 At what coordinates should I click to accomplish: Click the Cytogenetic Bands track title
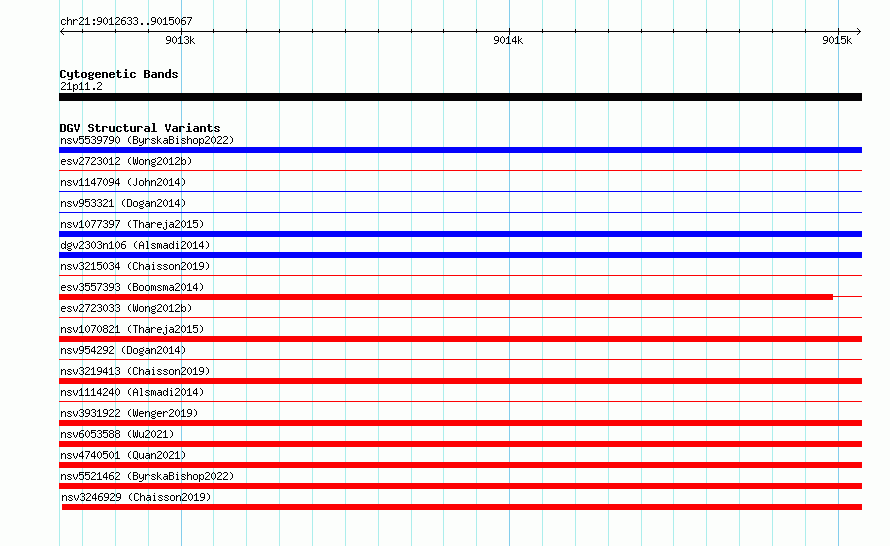119,74
